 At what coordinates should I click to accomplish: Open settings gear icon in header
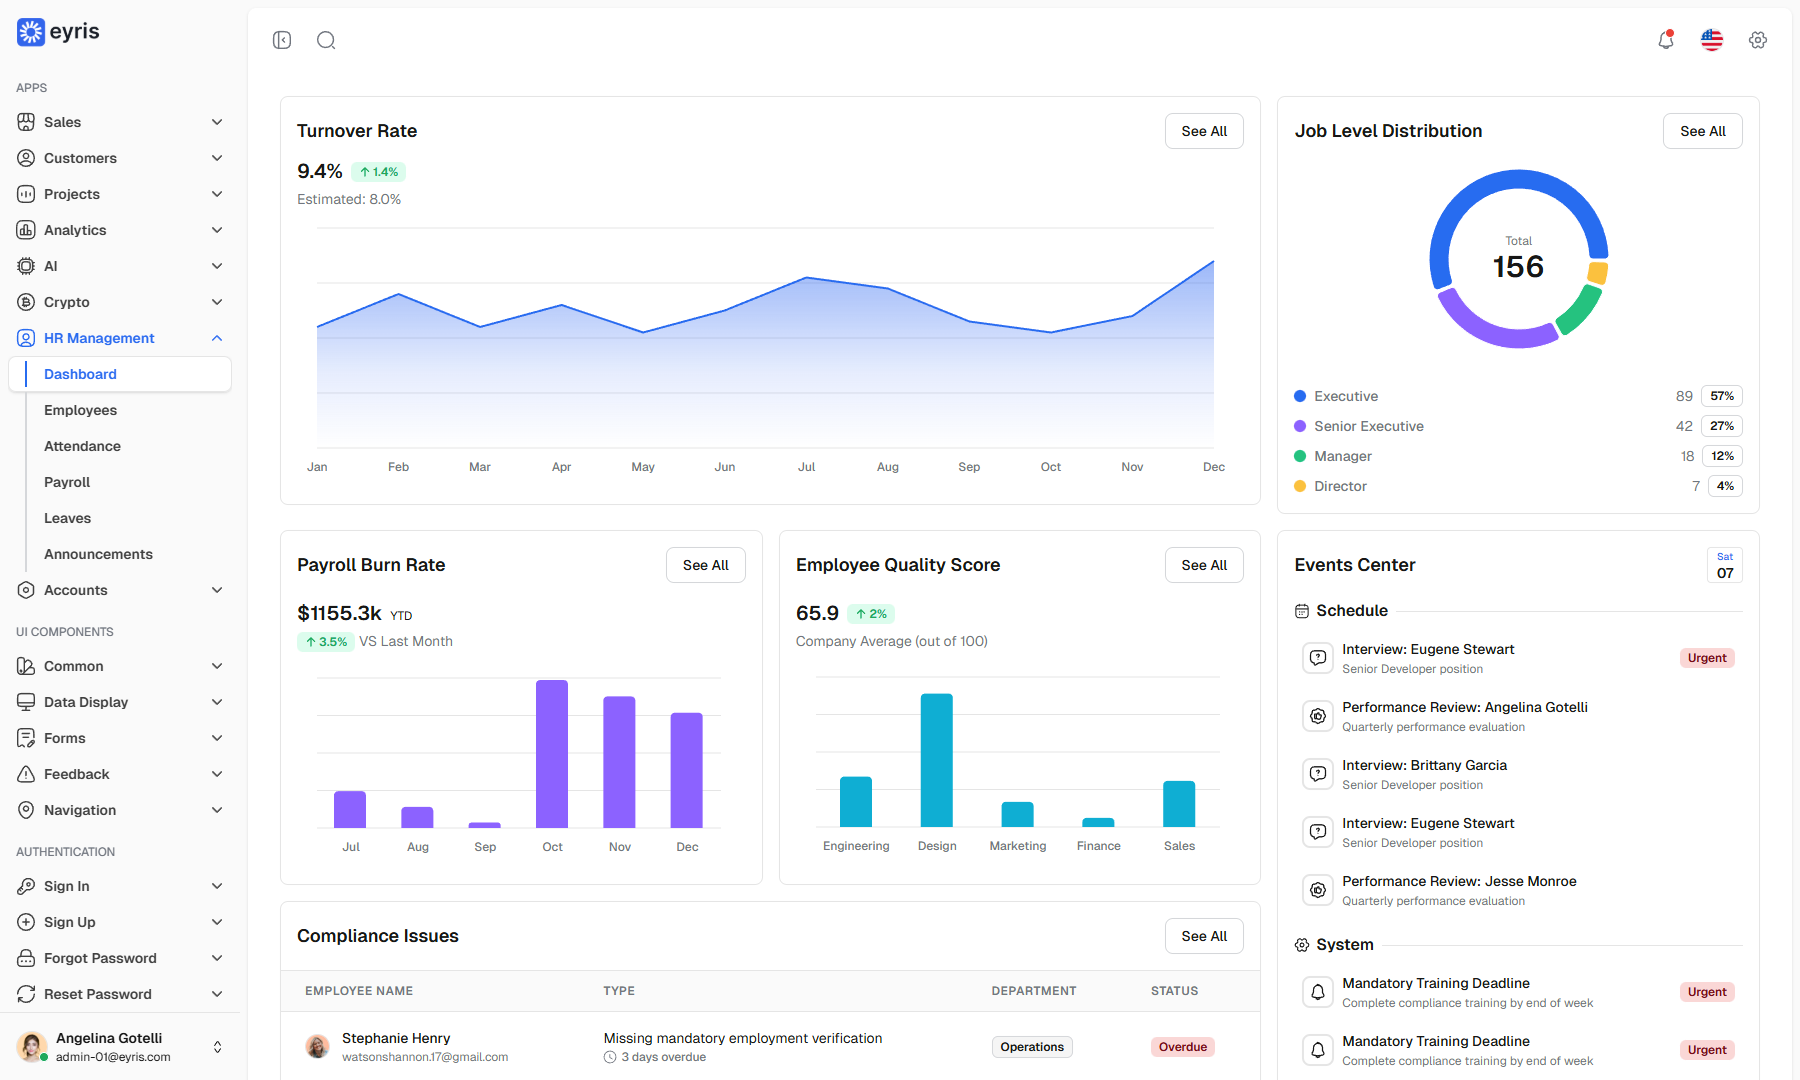(1758, 40)
